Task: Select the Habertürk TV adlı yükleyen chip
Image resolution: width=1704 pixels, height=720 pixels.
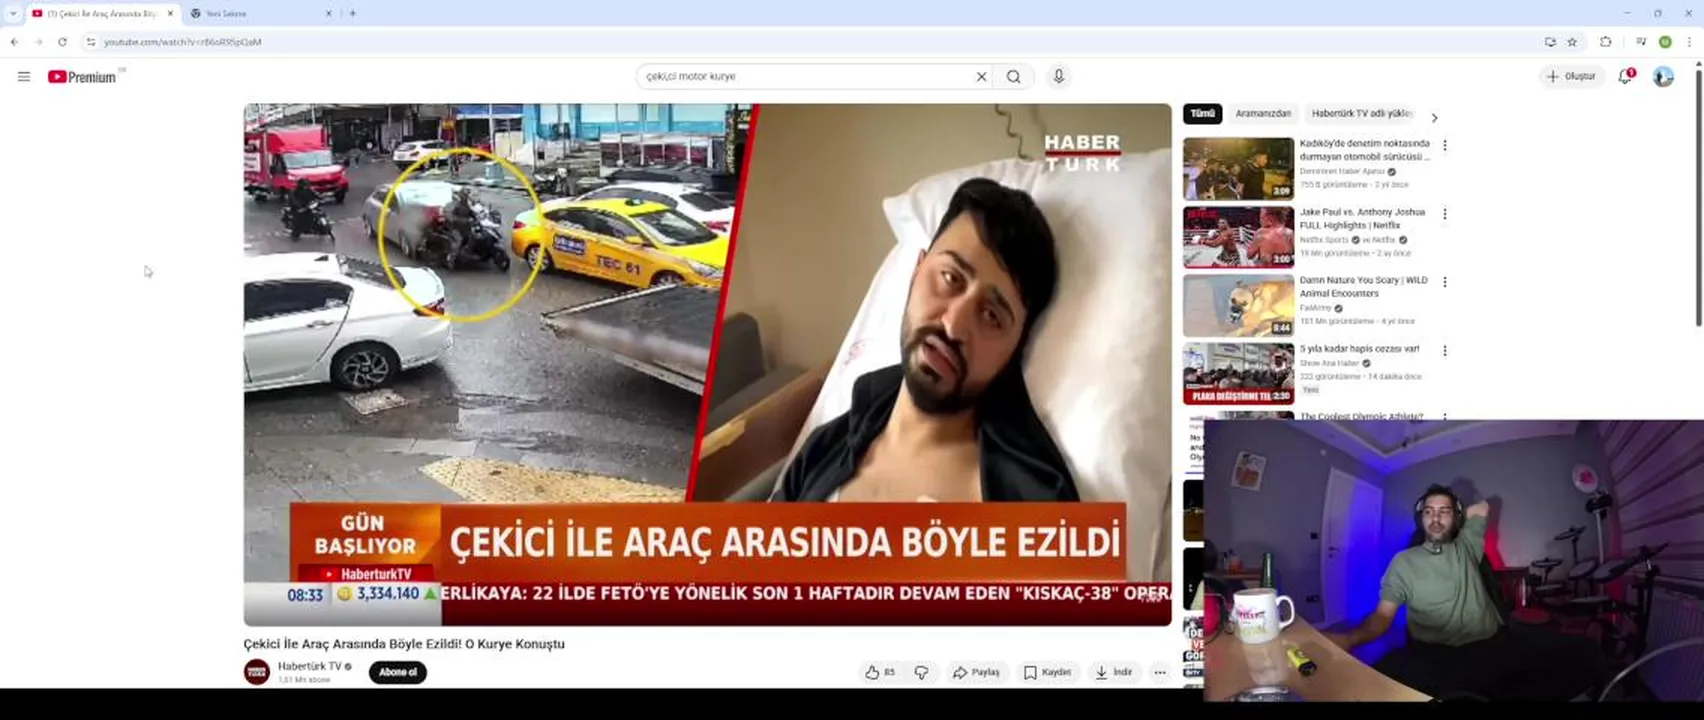Action: 1361,114
